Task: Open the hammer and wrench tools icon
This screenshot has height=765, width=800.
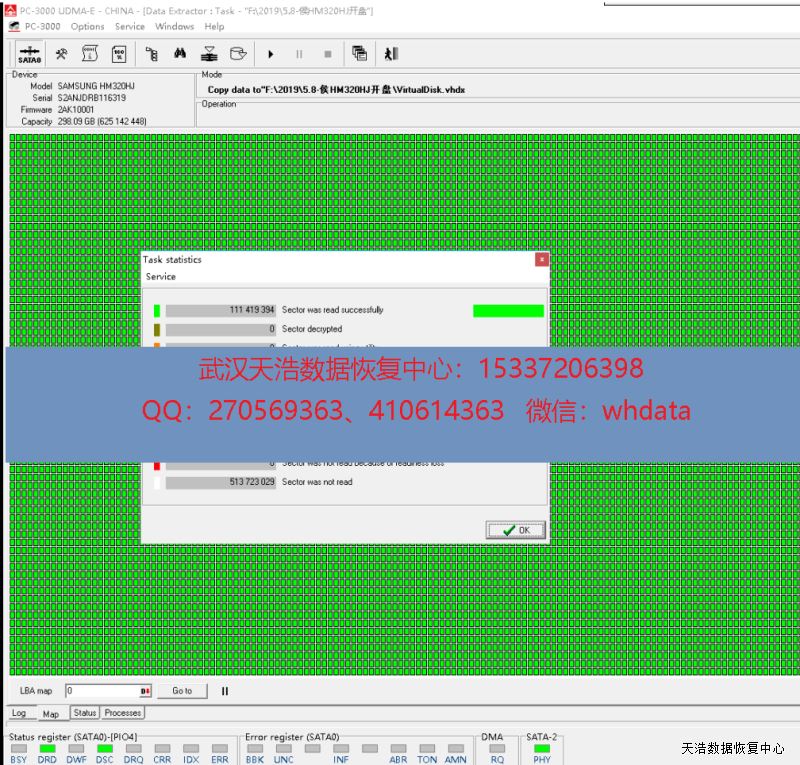Action: (61, 54)
